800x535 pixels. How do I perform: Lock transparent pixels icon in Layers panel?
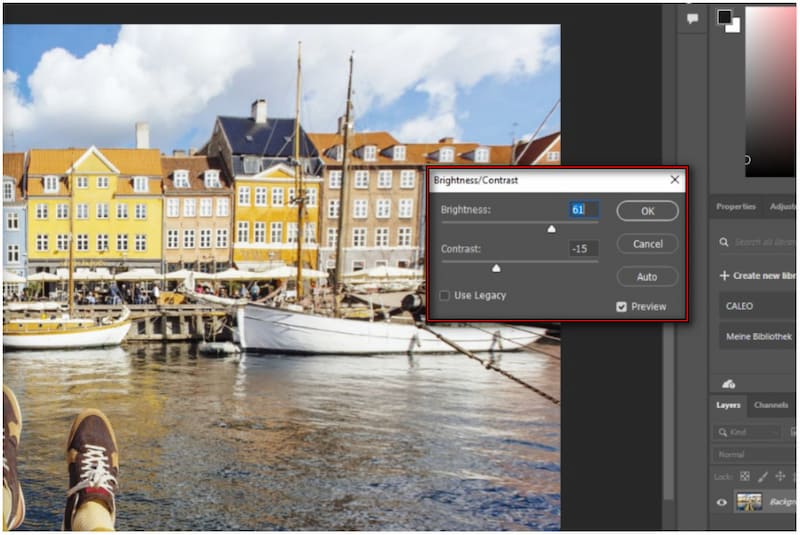pos(744,476)
